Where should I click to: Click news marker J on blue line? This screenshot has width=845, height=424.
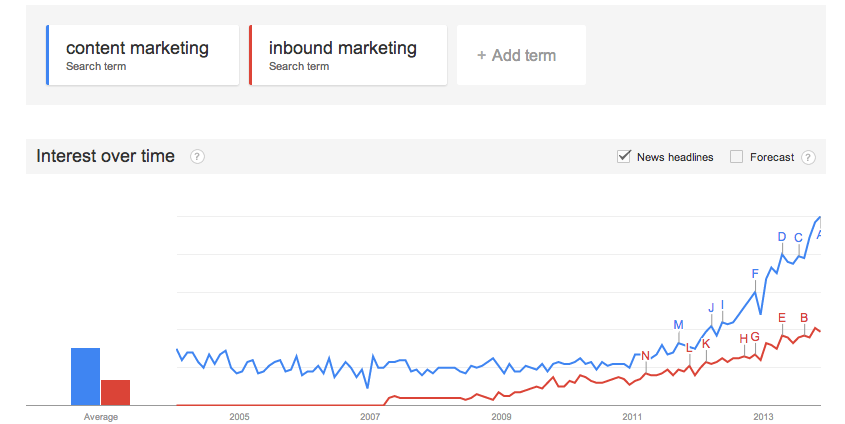point(712,308)
